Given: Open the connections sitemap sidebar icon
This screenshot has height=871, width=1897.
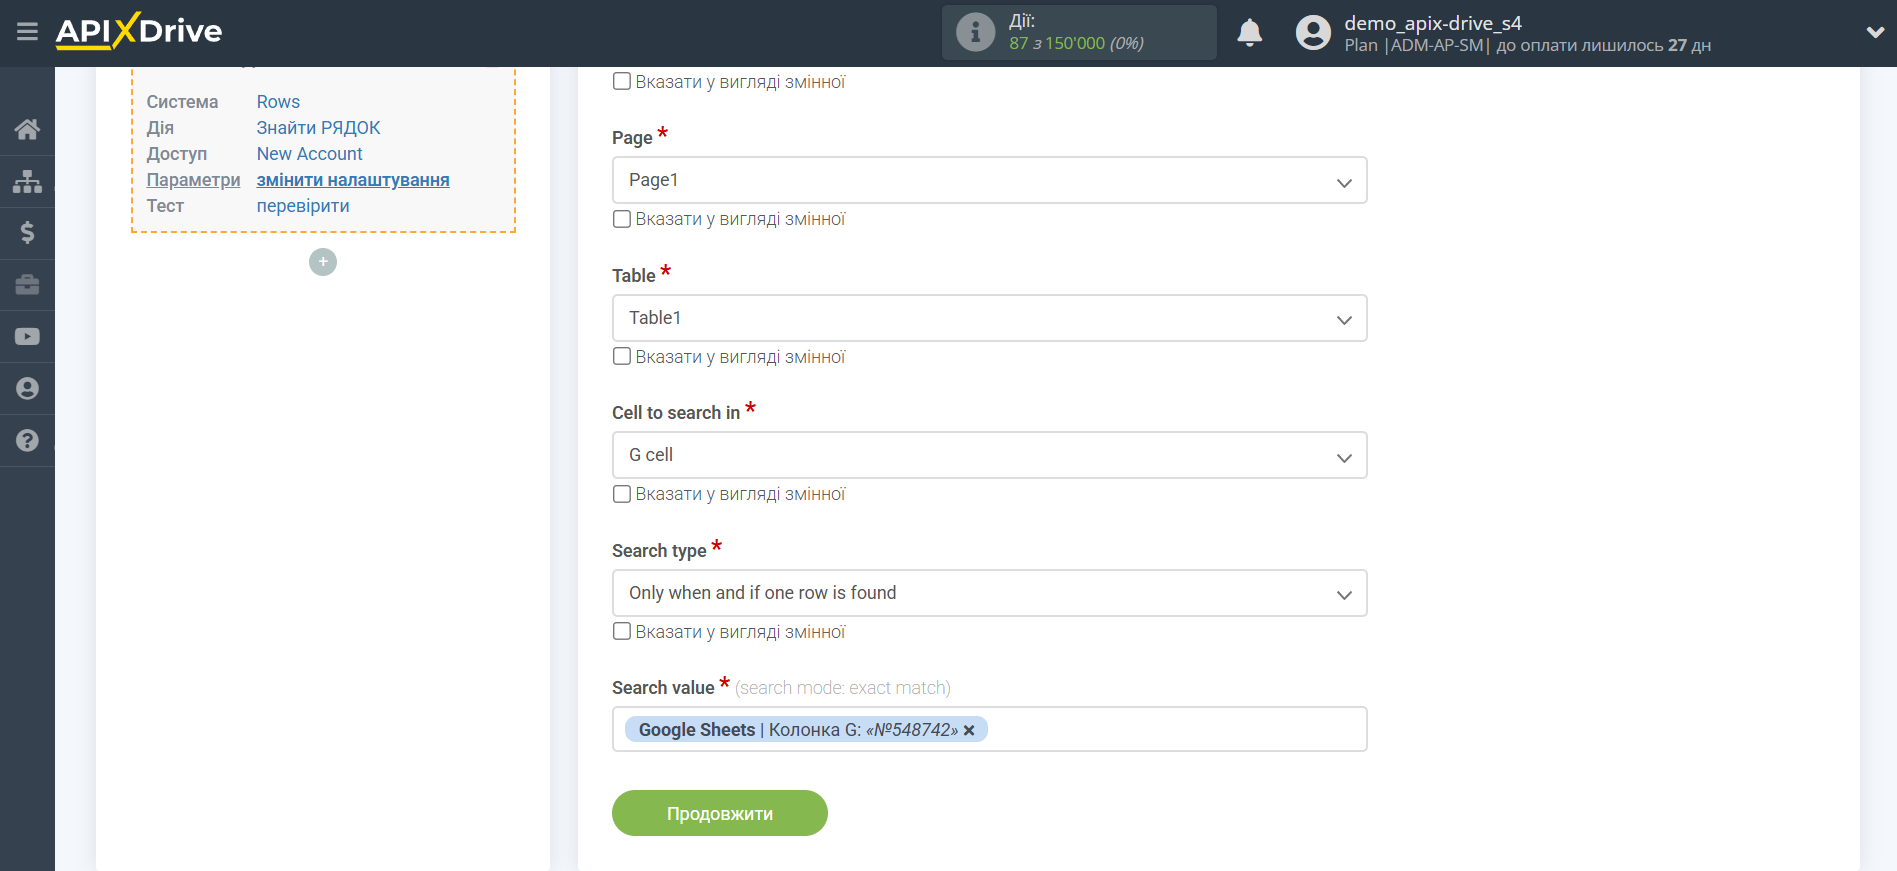Looking at the screenshot, I should [27, 181].
